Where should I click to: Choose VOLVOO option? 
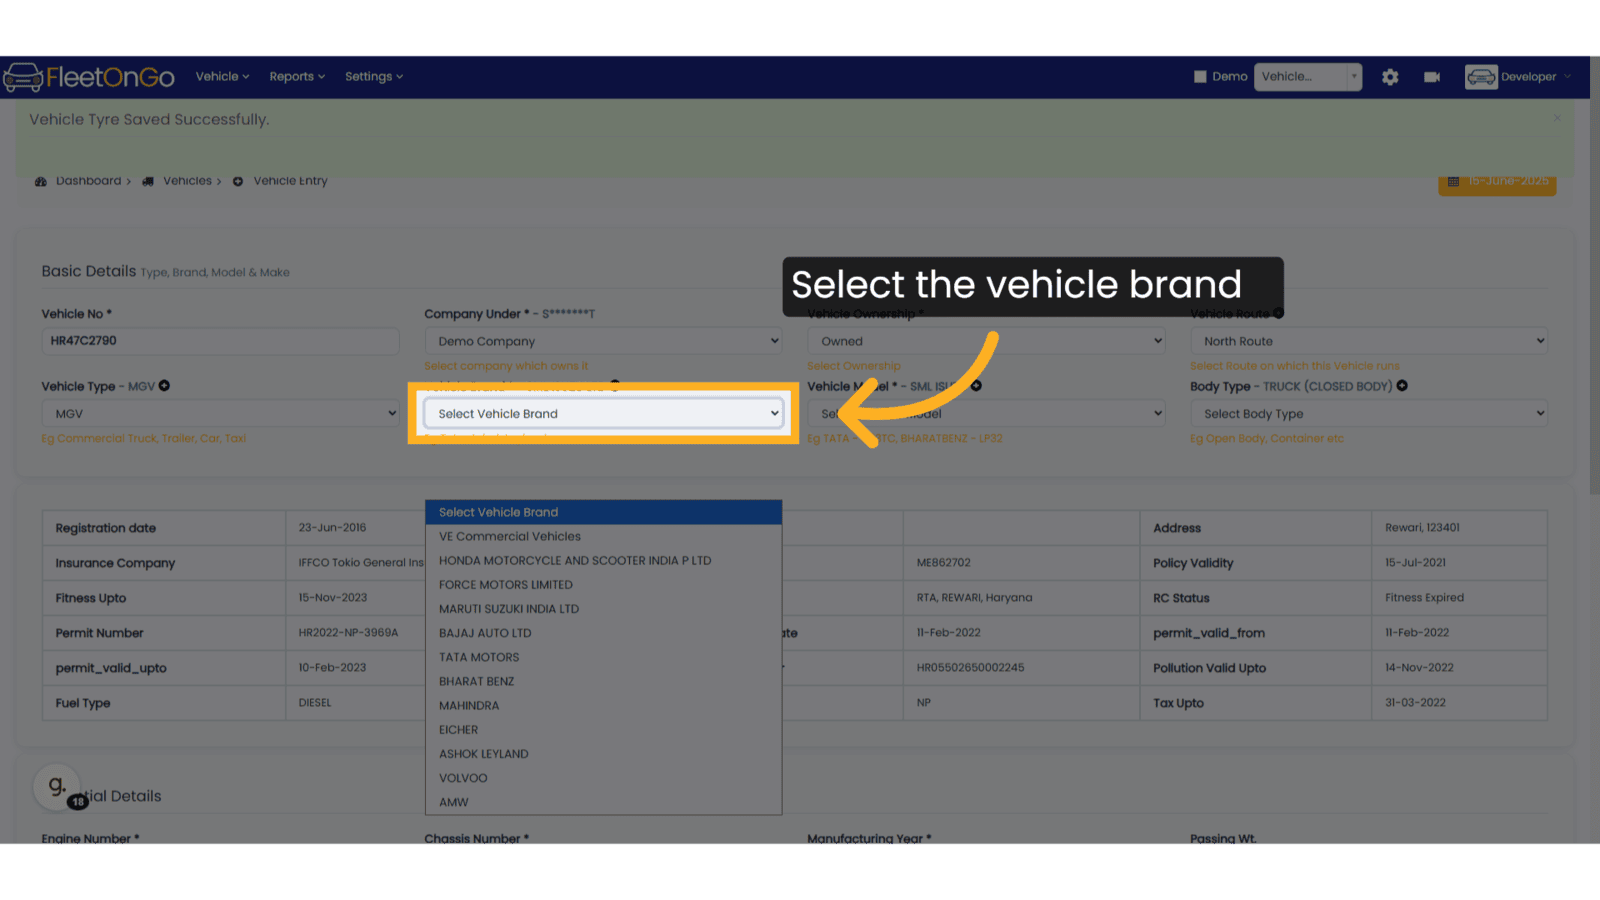pyautogui.click(x=604, y=778)
